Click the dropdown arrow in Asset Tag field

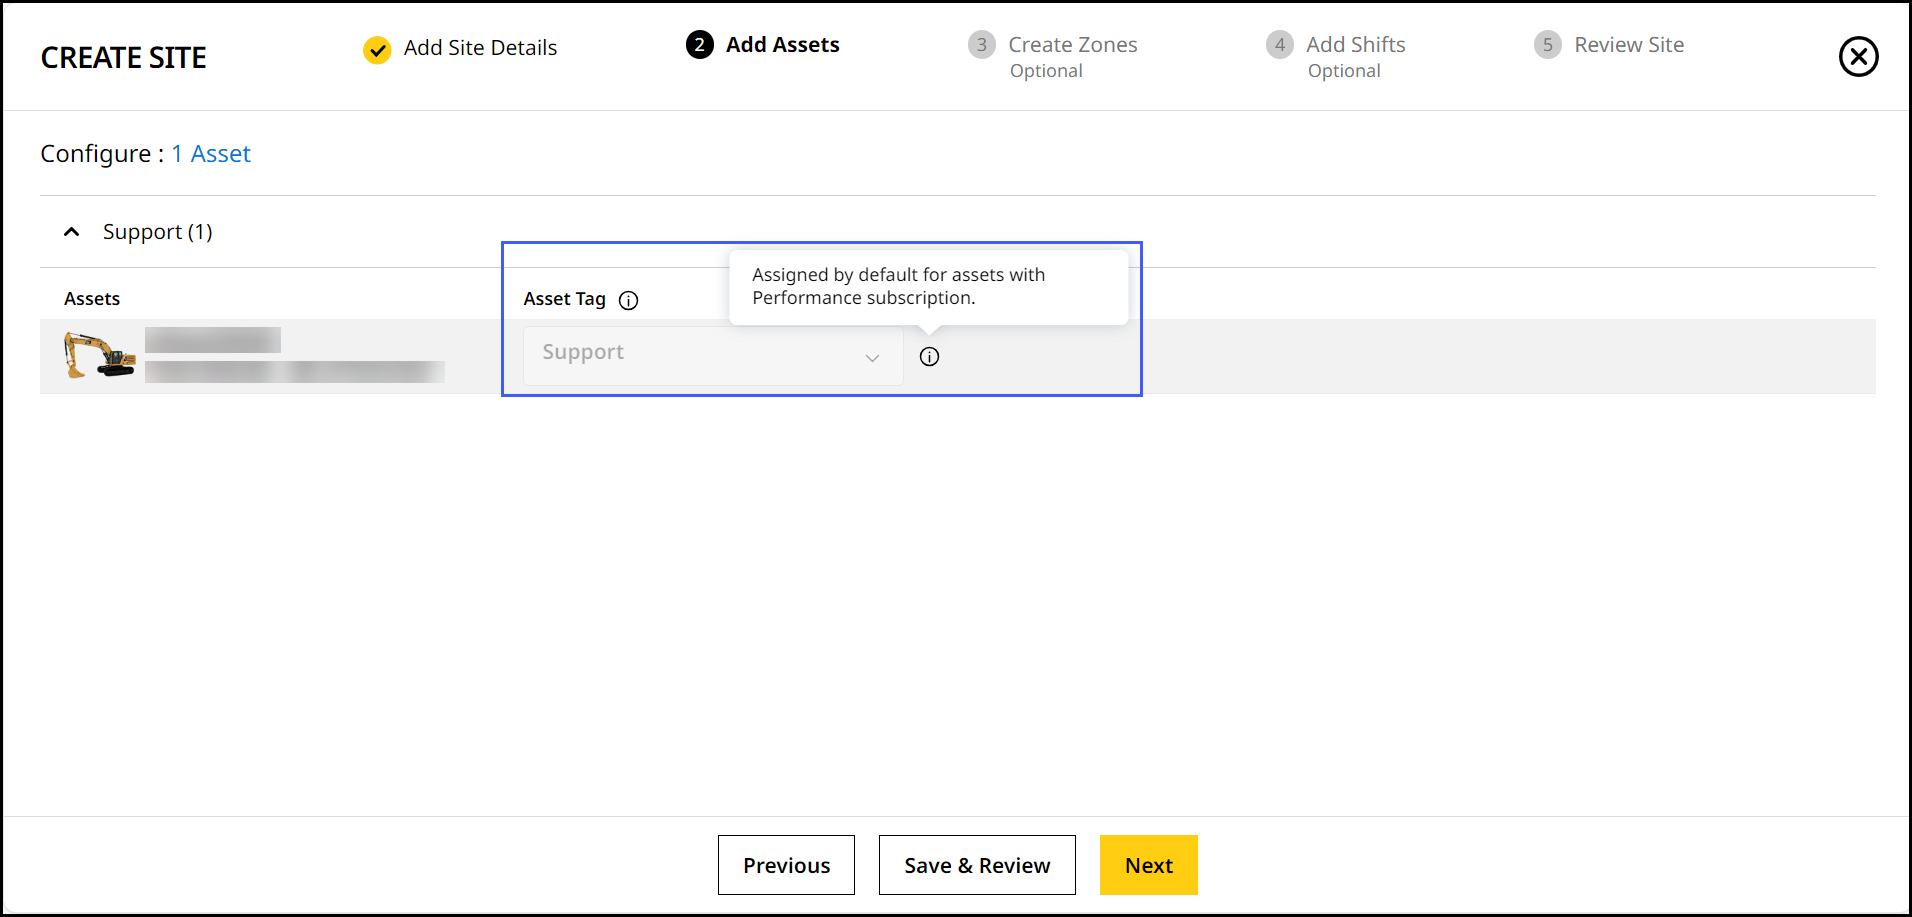(x=872, y=357)
